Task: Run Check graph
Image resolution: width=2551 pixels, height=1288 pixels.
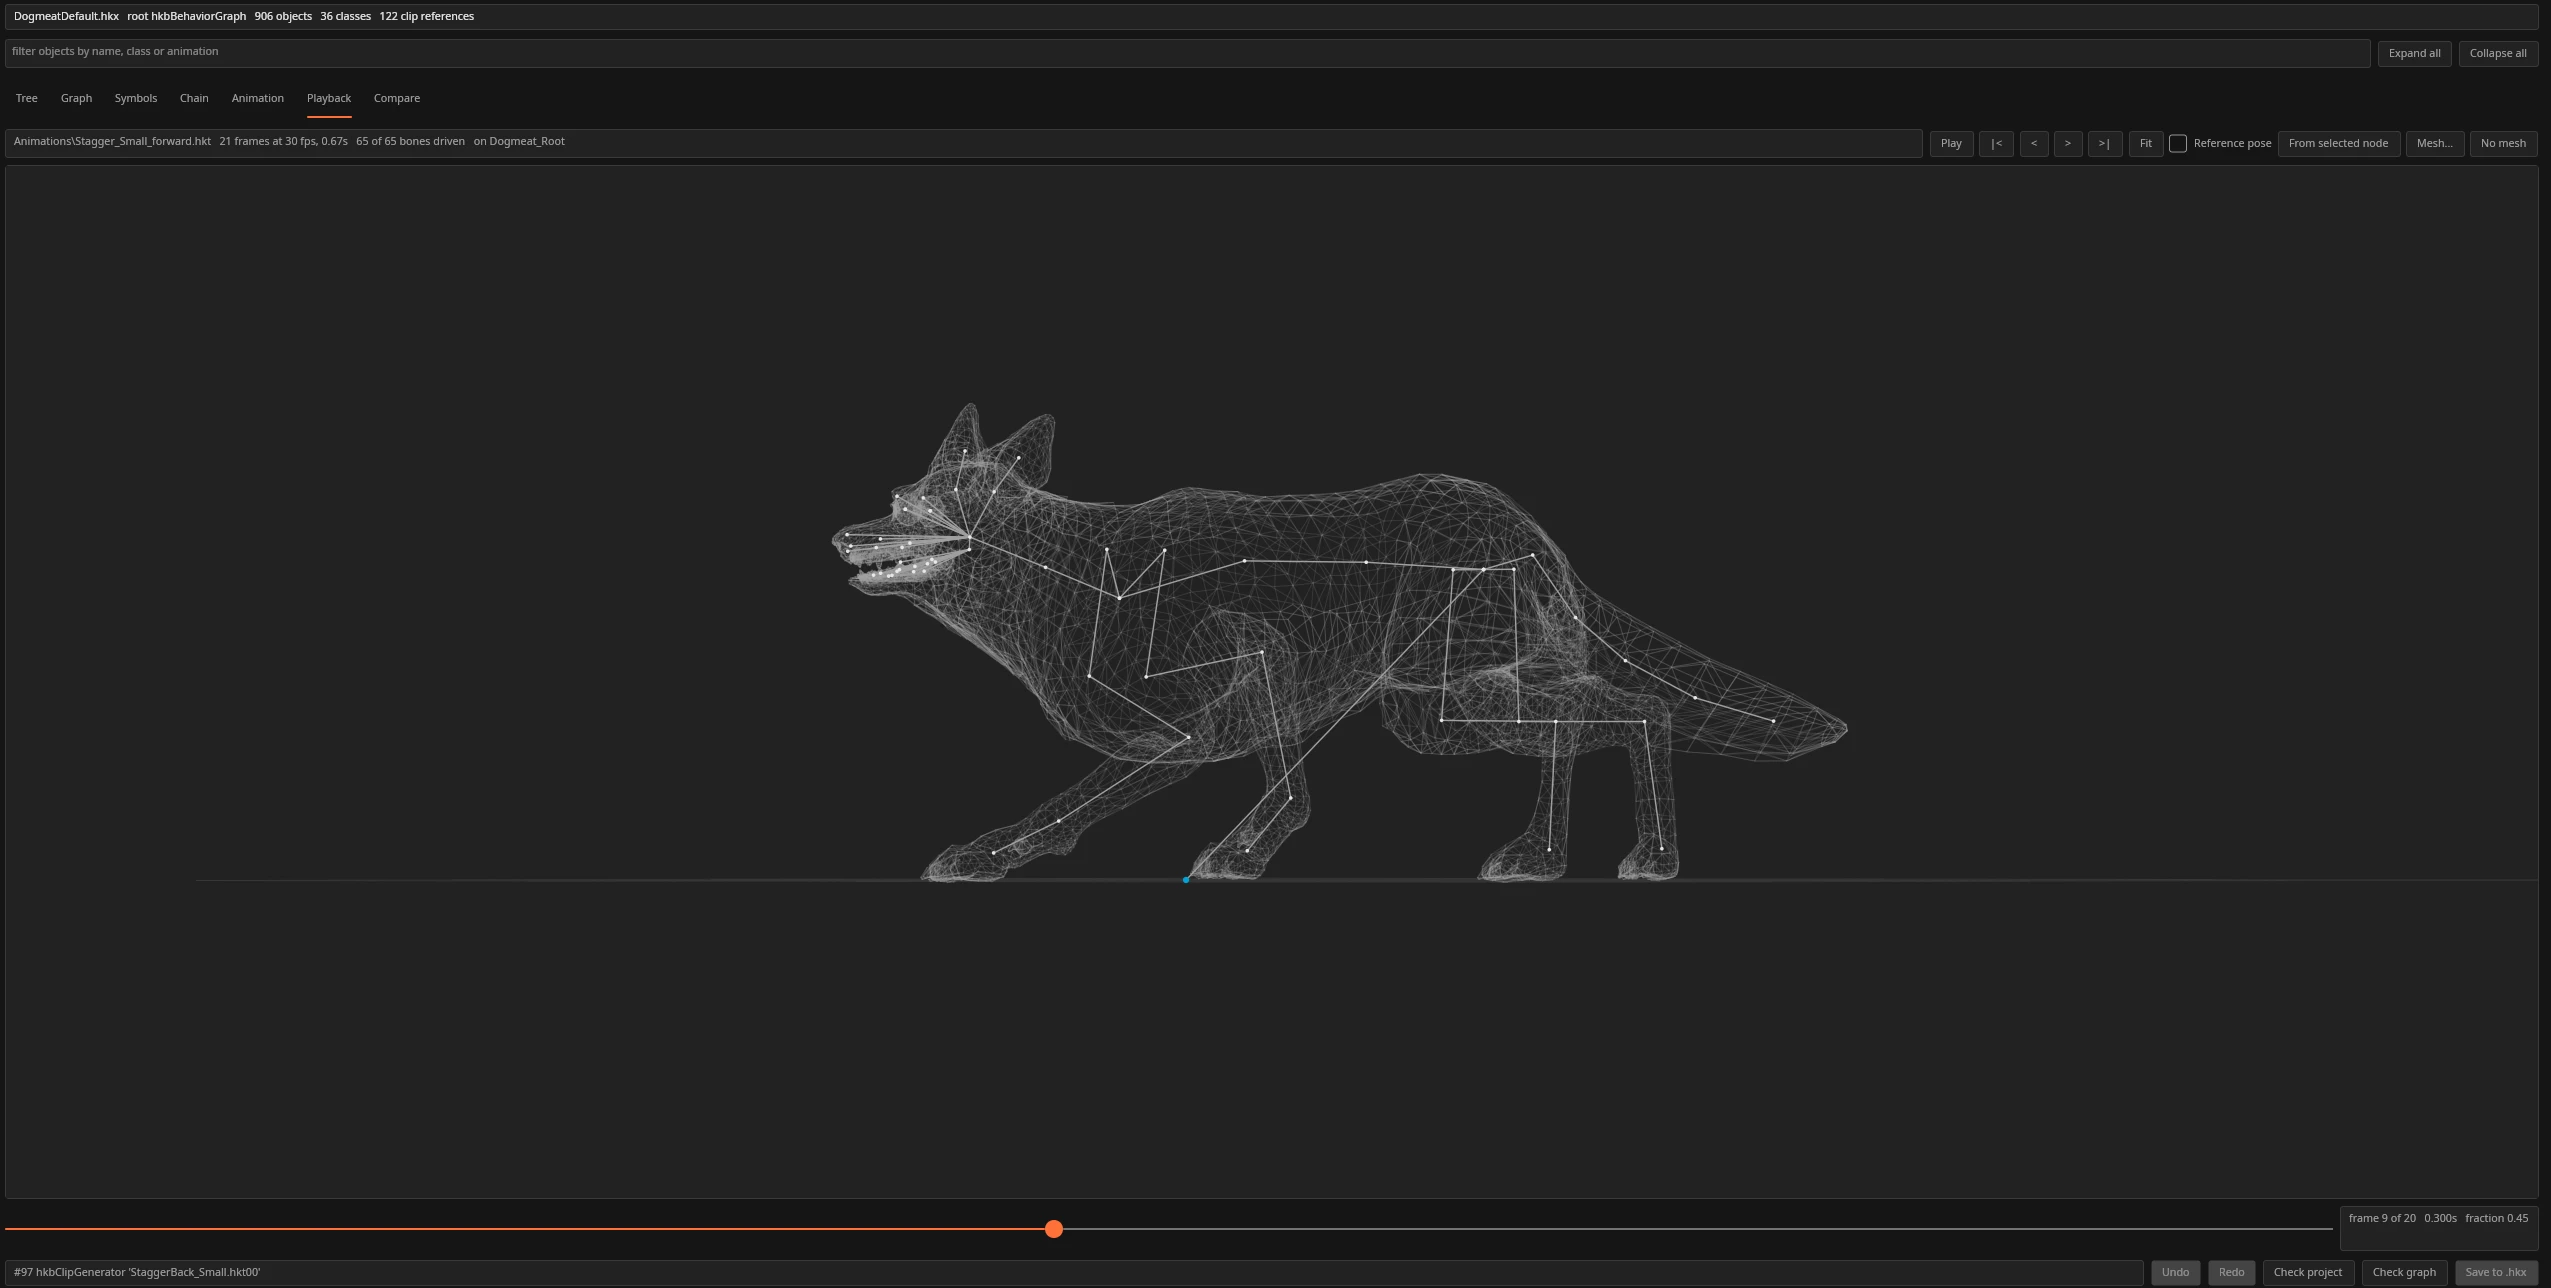Action: [2404, 1272]
